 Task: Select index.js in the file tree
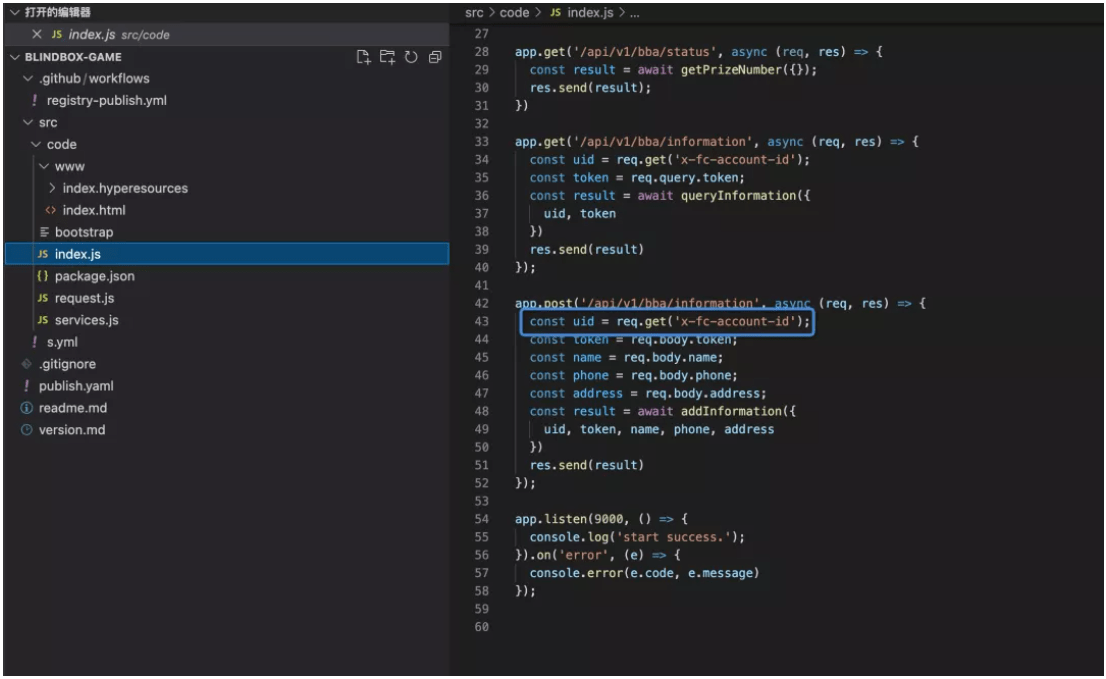pos(226,254)
